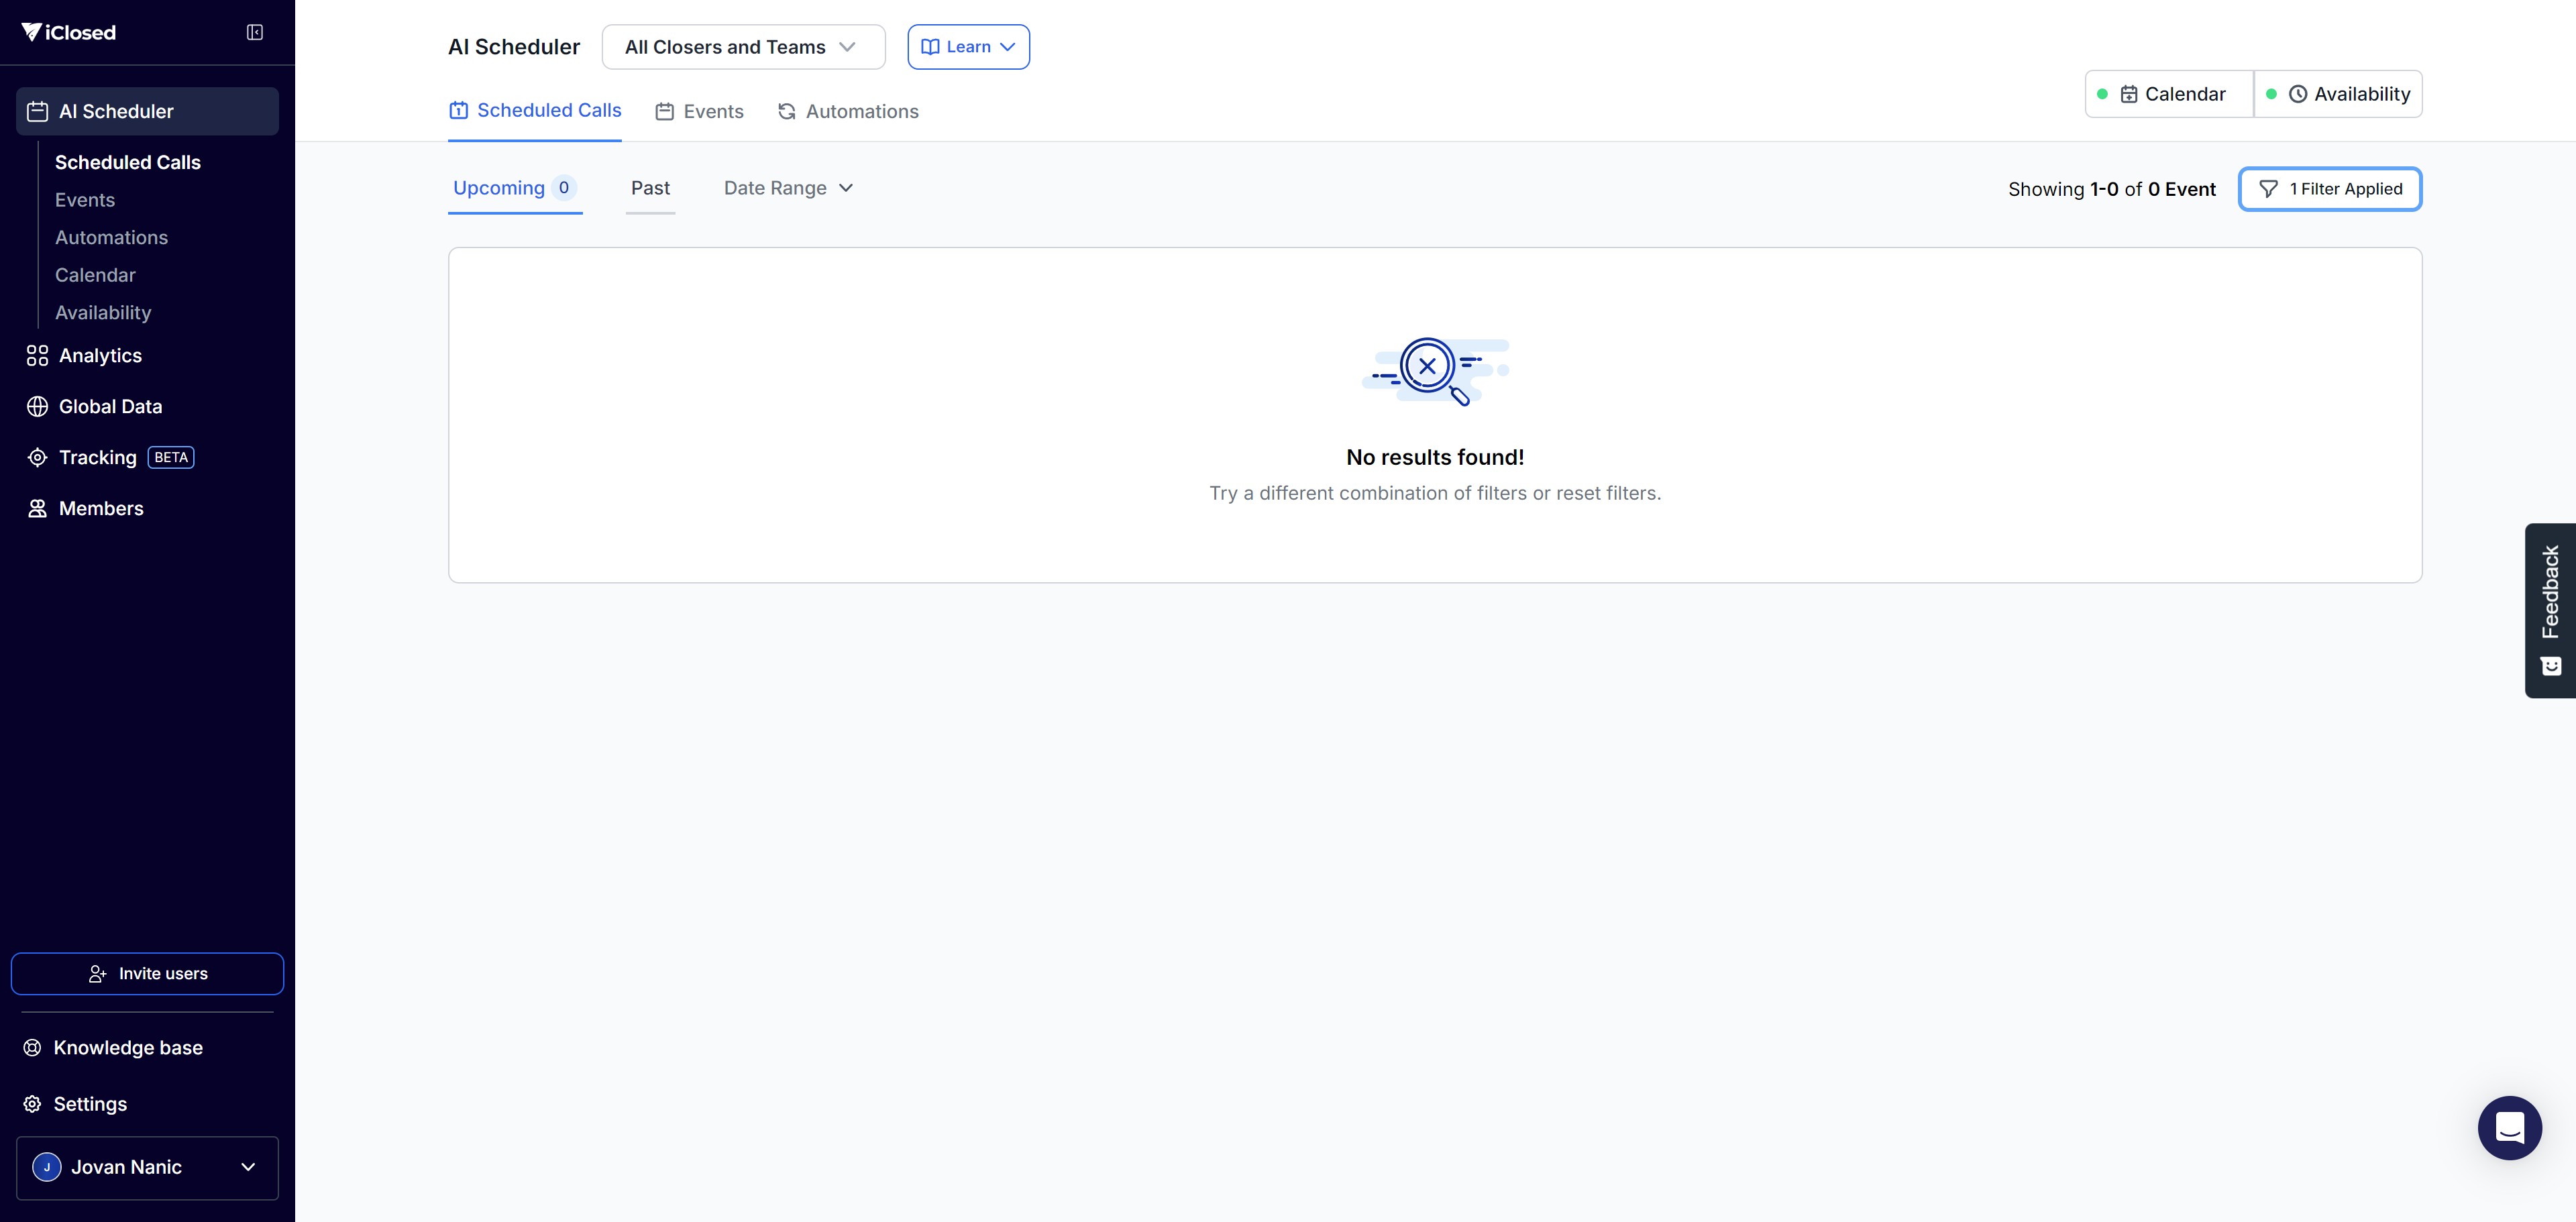Open Knowledge base link
The width and height of the screenshot is (2576, 1222).
(x=128, y=1047)
